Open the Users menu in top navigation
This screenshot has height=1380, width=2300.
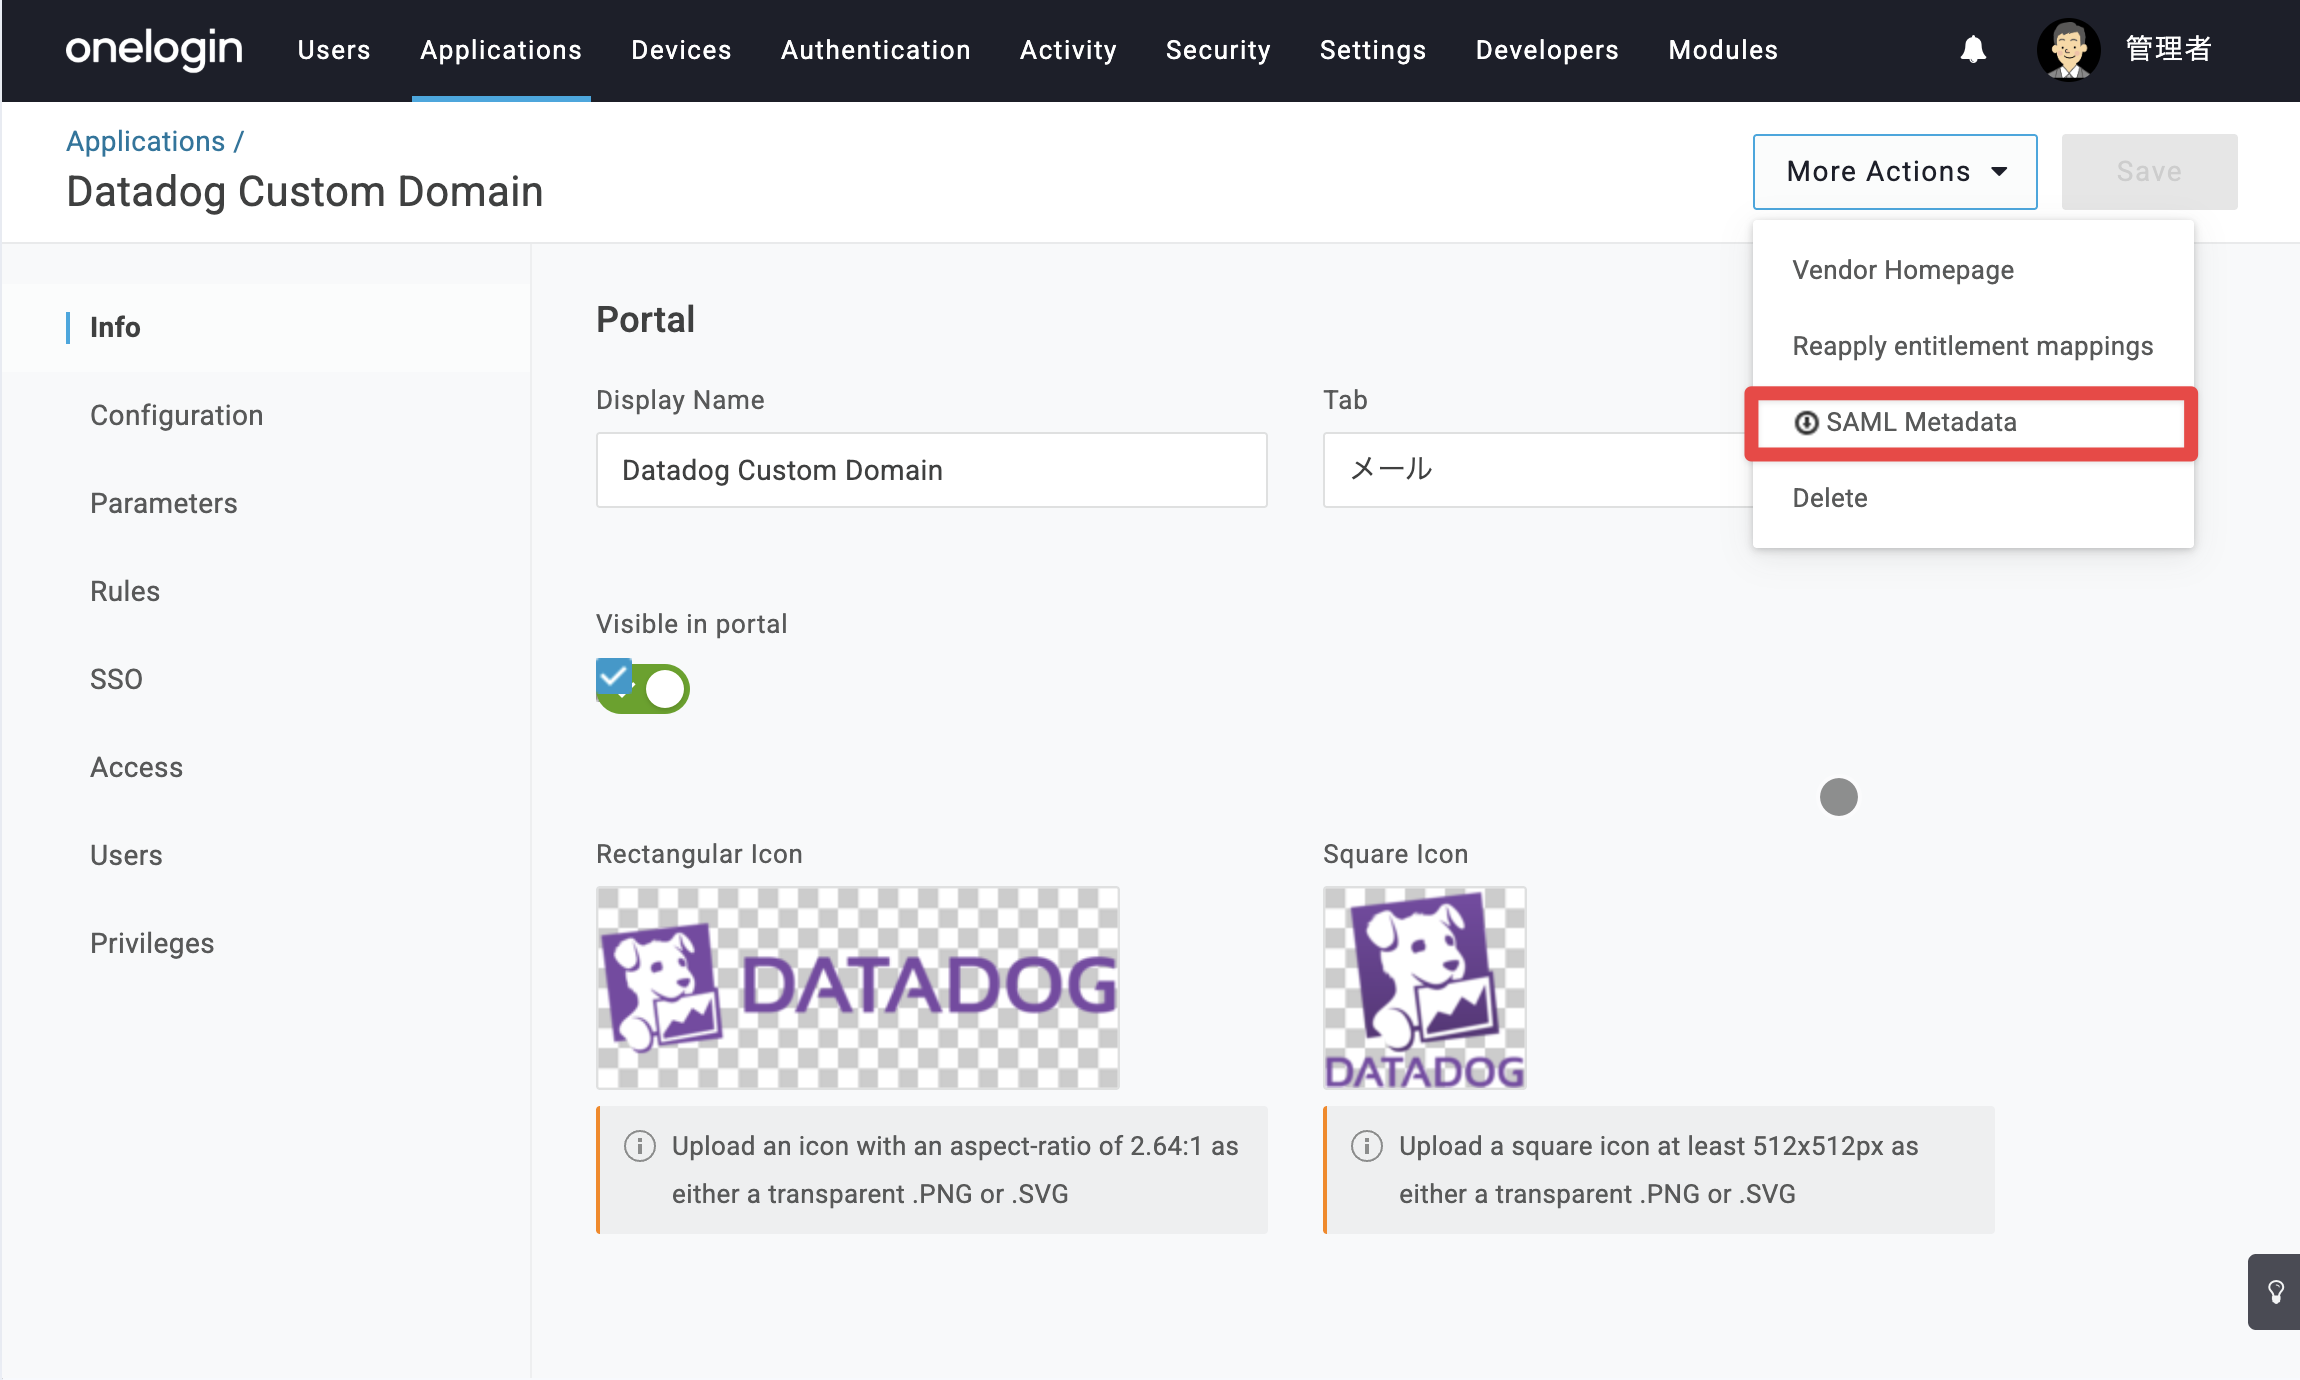(x=334, y=50)
